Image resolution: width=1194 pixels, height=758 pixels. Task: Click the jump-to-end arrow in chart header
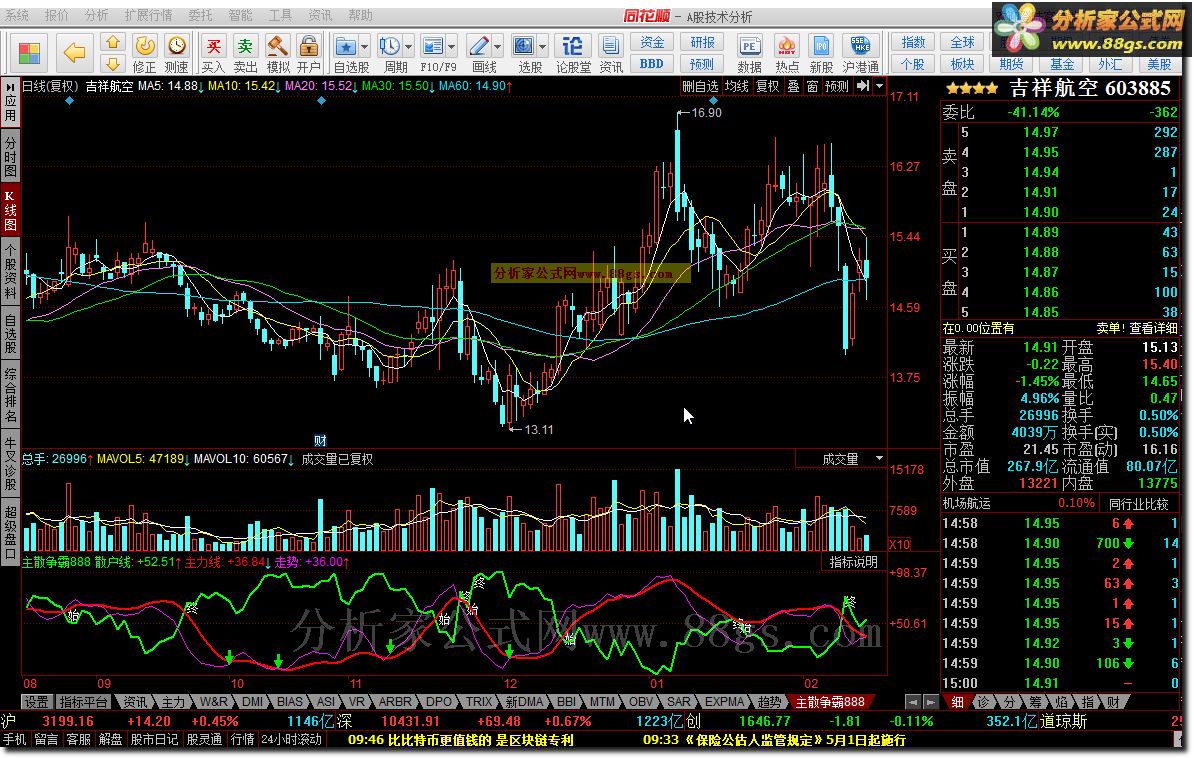pyautogui.click(x=863, y=86)
